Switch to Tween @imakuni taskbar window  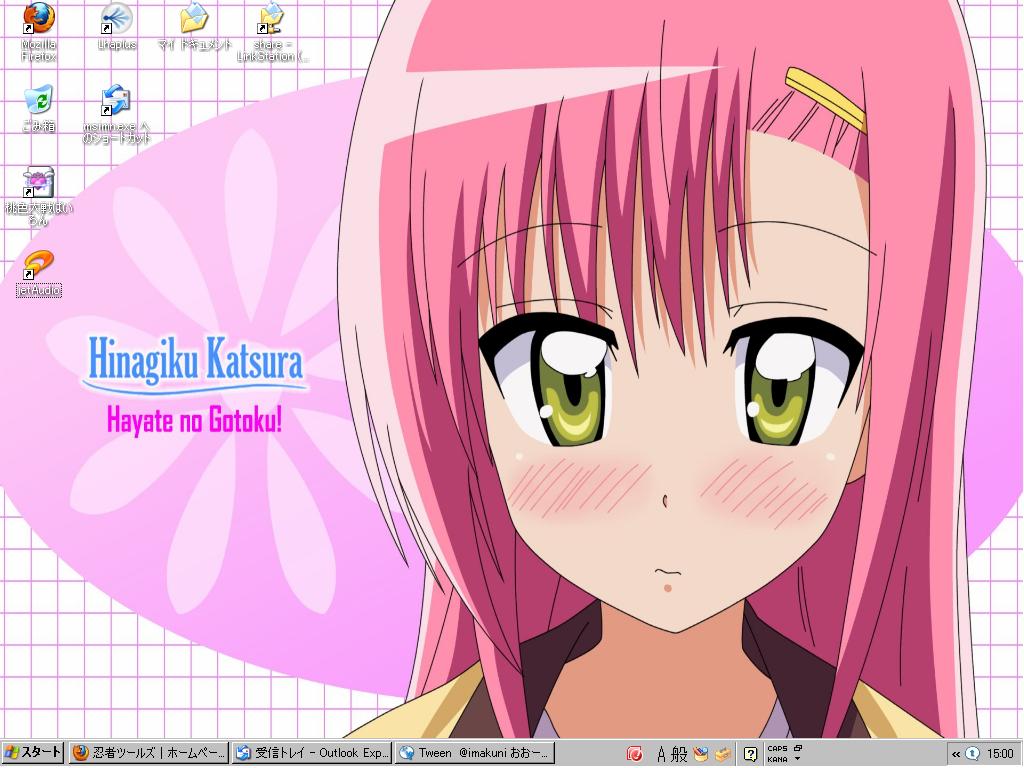coord(474,753)
